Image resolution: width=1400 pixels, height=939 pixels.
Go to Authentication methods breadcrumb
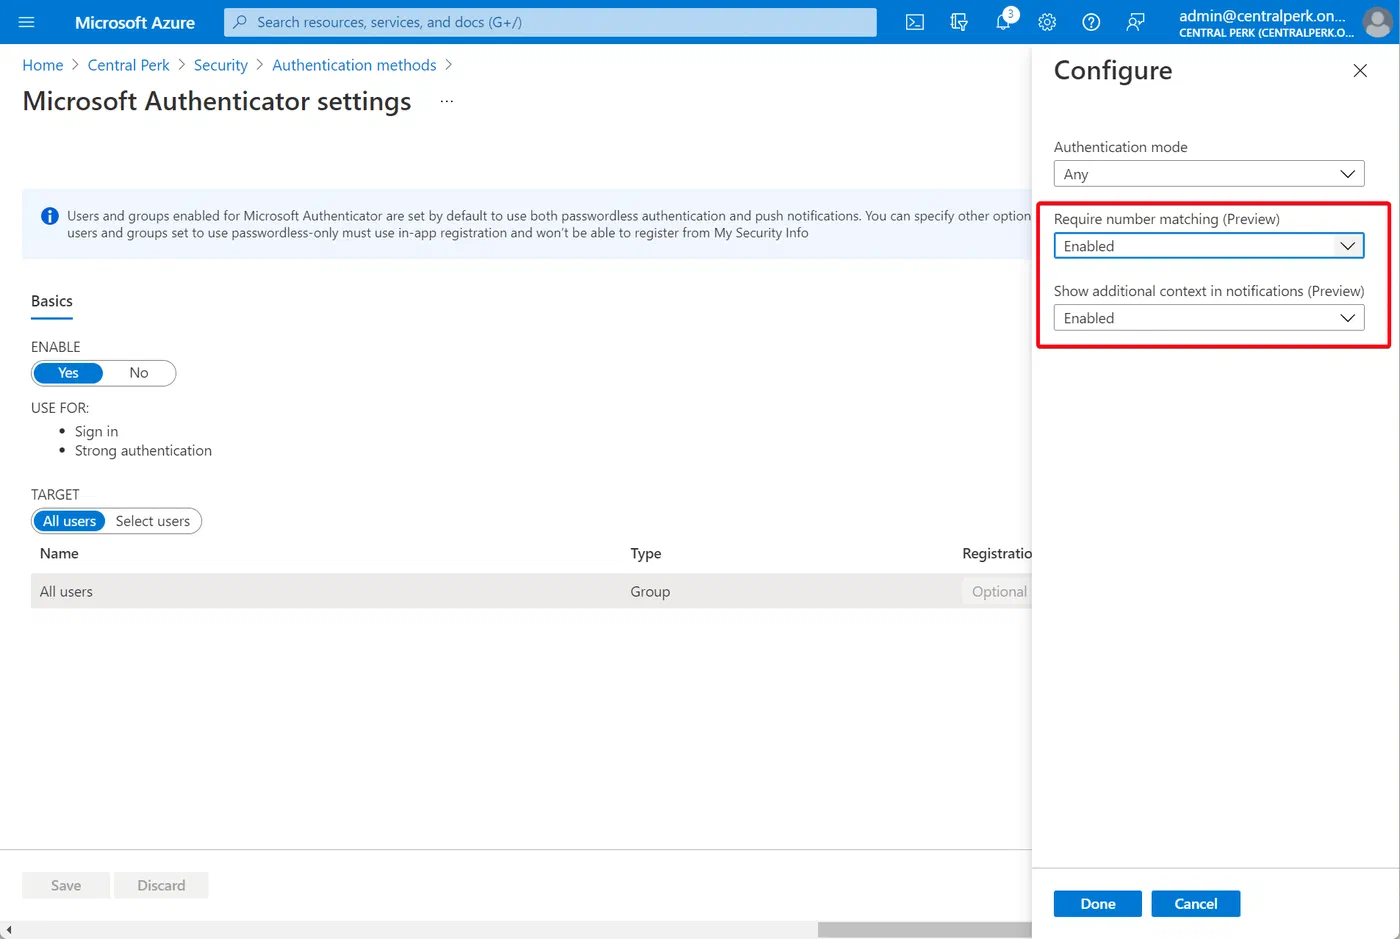(x=354, y=65)
